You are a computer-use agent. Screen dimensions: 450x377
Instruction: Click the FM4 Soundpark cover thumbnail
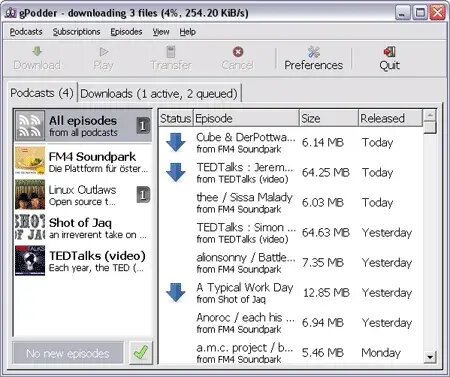point(30,161)
